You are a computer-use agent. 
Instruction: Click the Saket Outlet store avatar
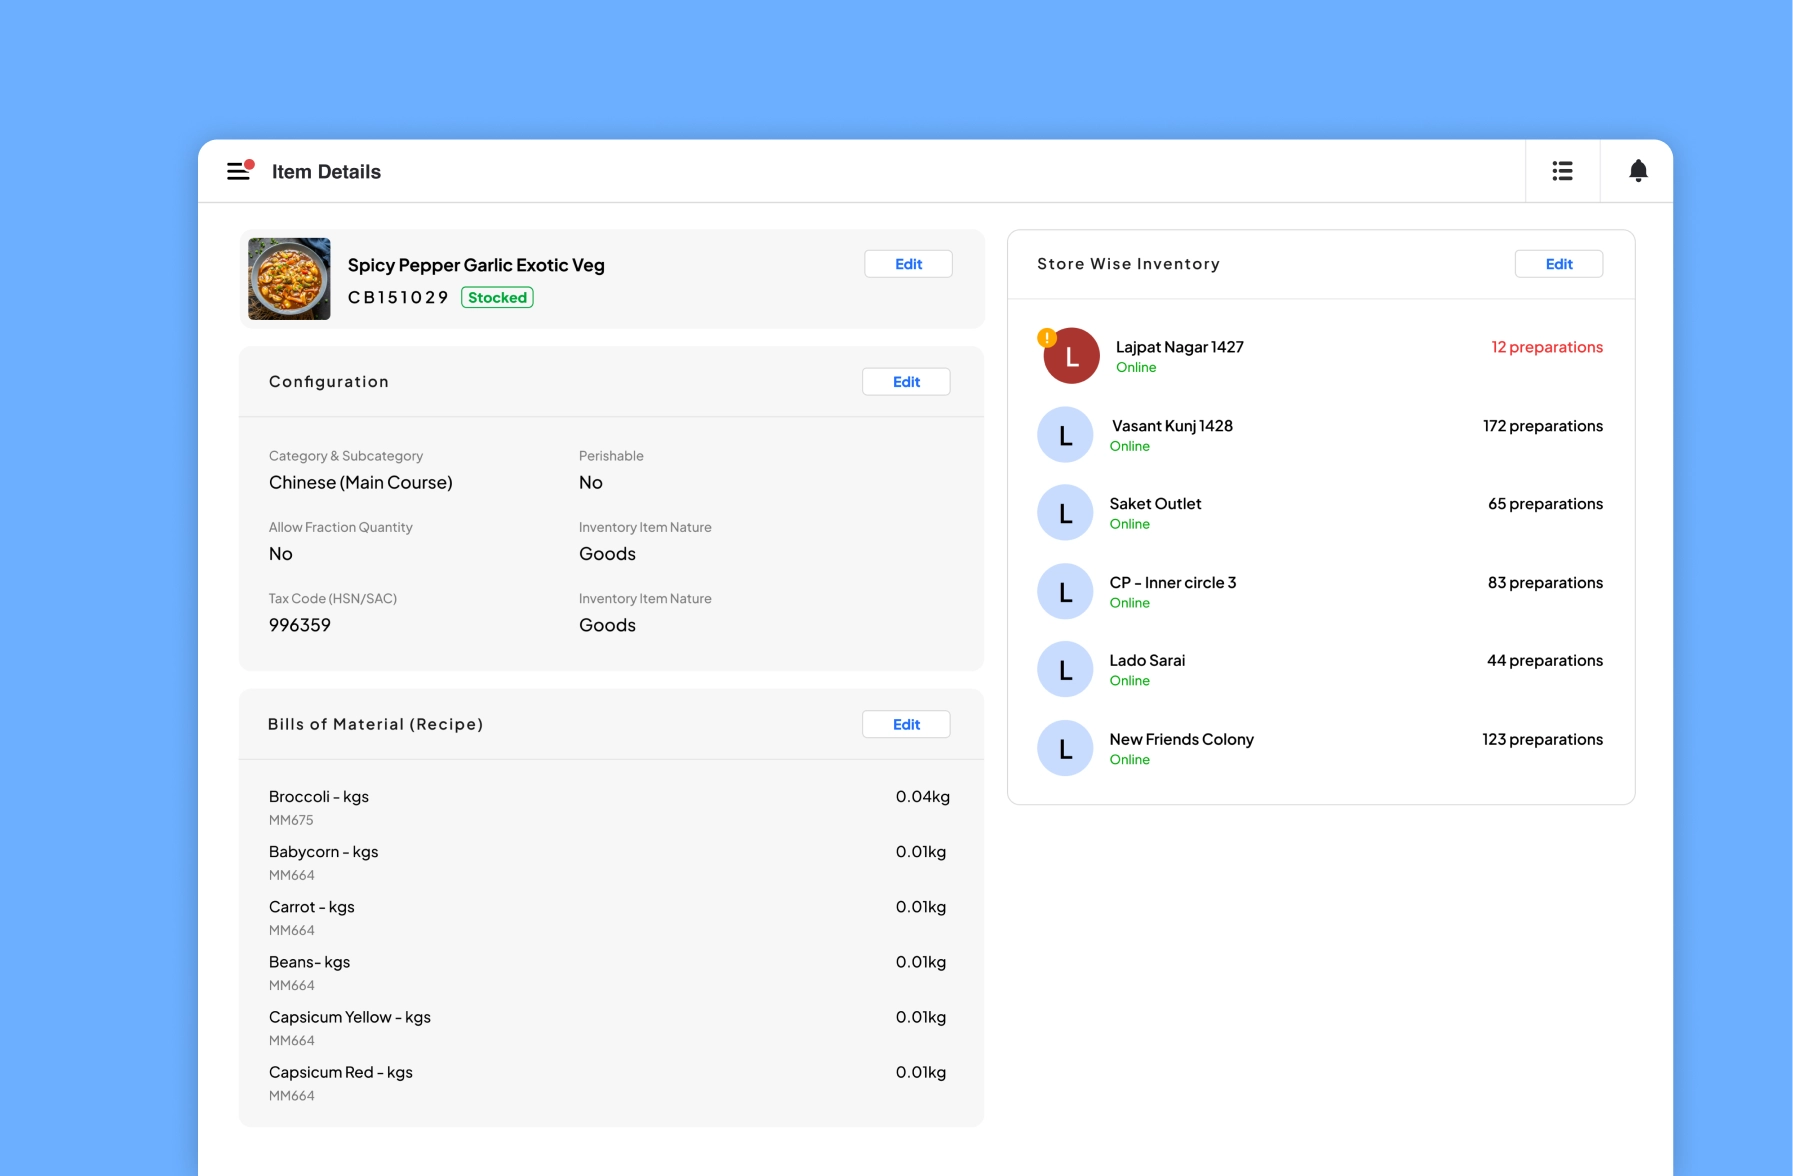coord(1065,513)
